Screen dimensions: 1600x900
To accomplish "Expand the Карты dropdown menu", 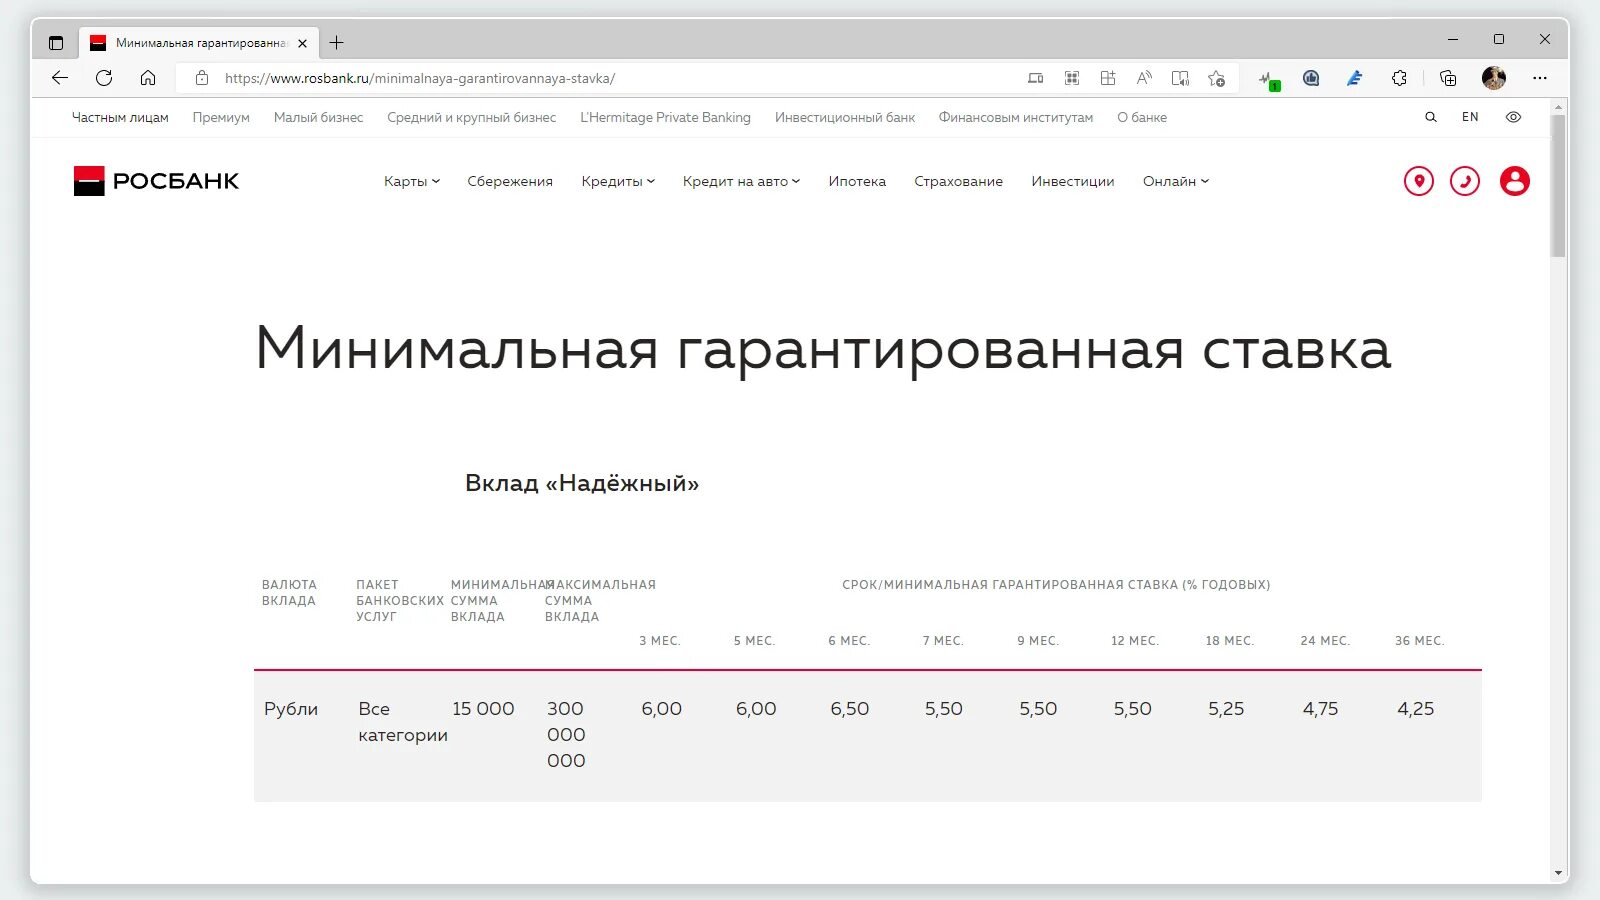I will tap(412, 181).
